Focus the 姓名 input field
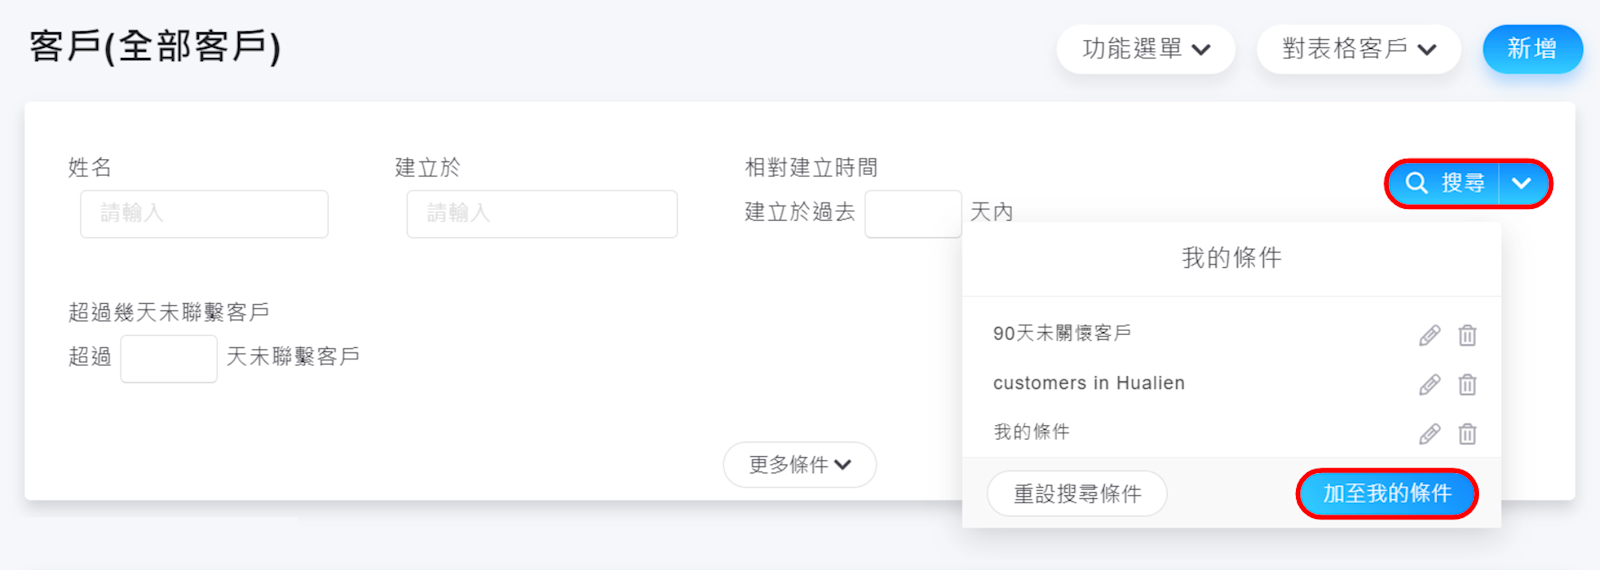 (204, 214)
